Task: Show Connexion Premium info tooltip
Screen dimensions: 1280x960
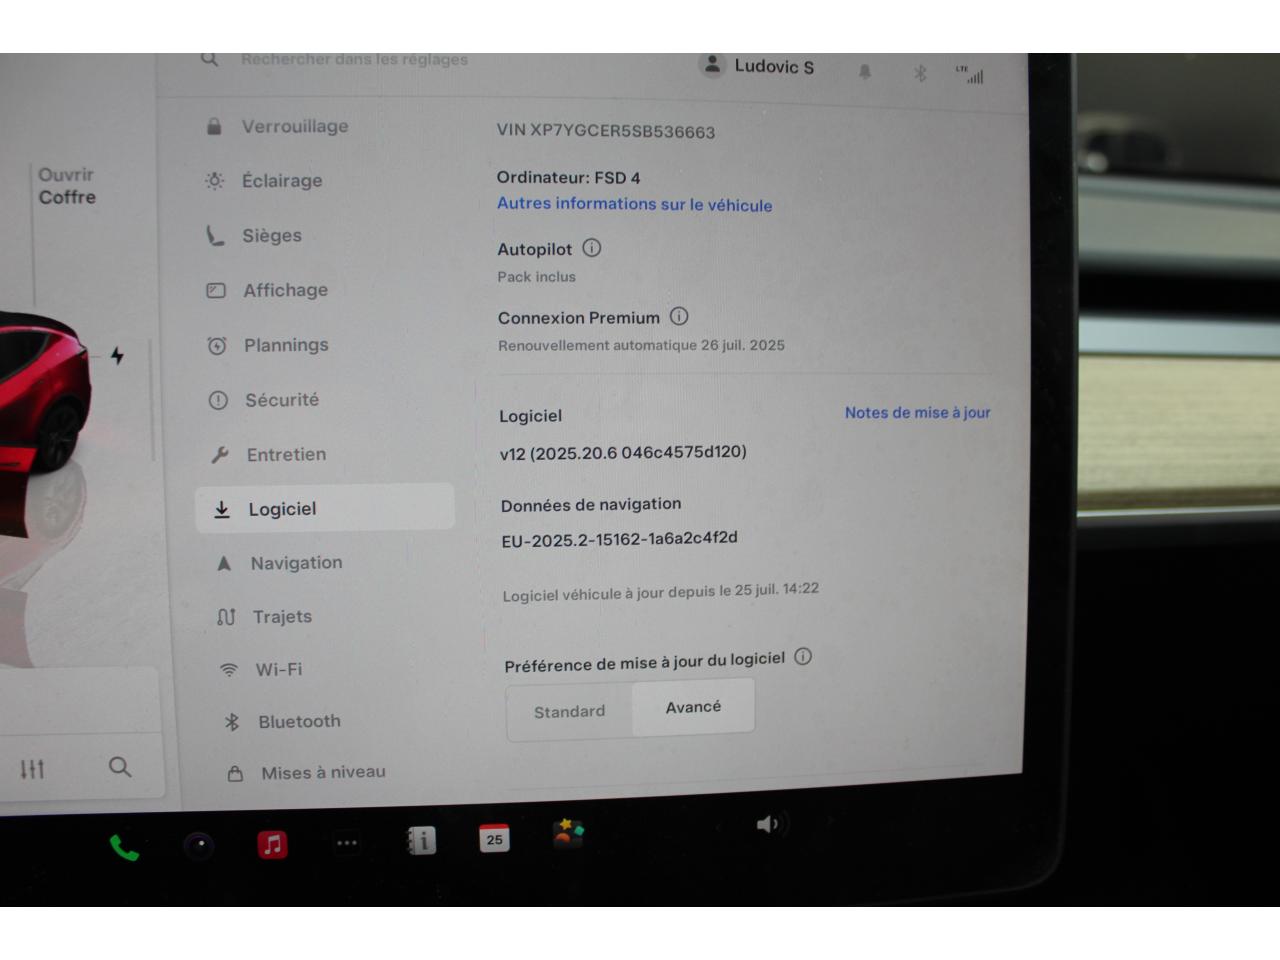Action: coord(679,316)
